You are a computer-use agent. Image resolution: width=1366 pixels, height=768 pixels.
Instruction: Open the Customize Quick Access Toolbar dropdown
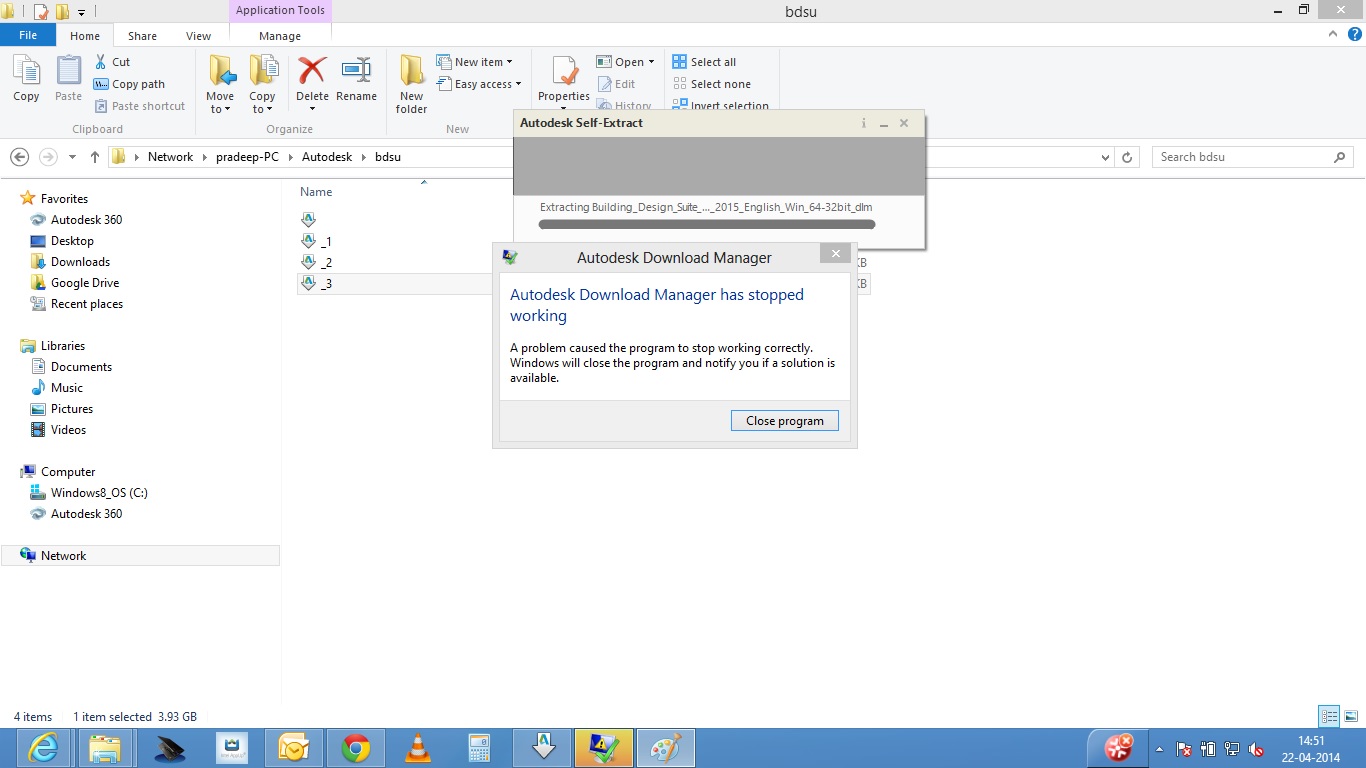(81, 13)
